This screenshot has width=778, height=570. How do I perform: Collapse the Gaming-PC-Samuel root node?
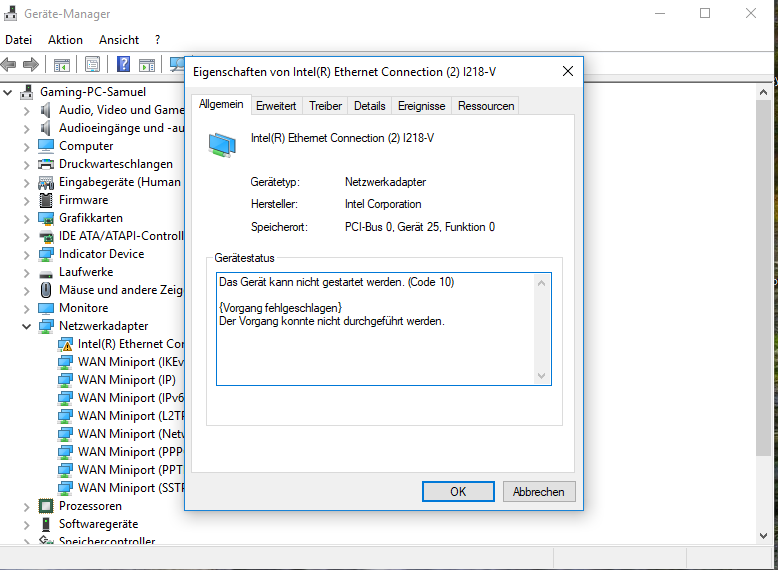click(x=7, y=92)
